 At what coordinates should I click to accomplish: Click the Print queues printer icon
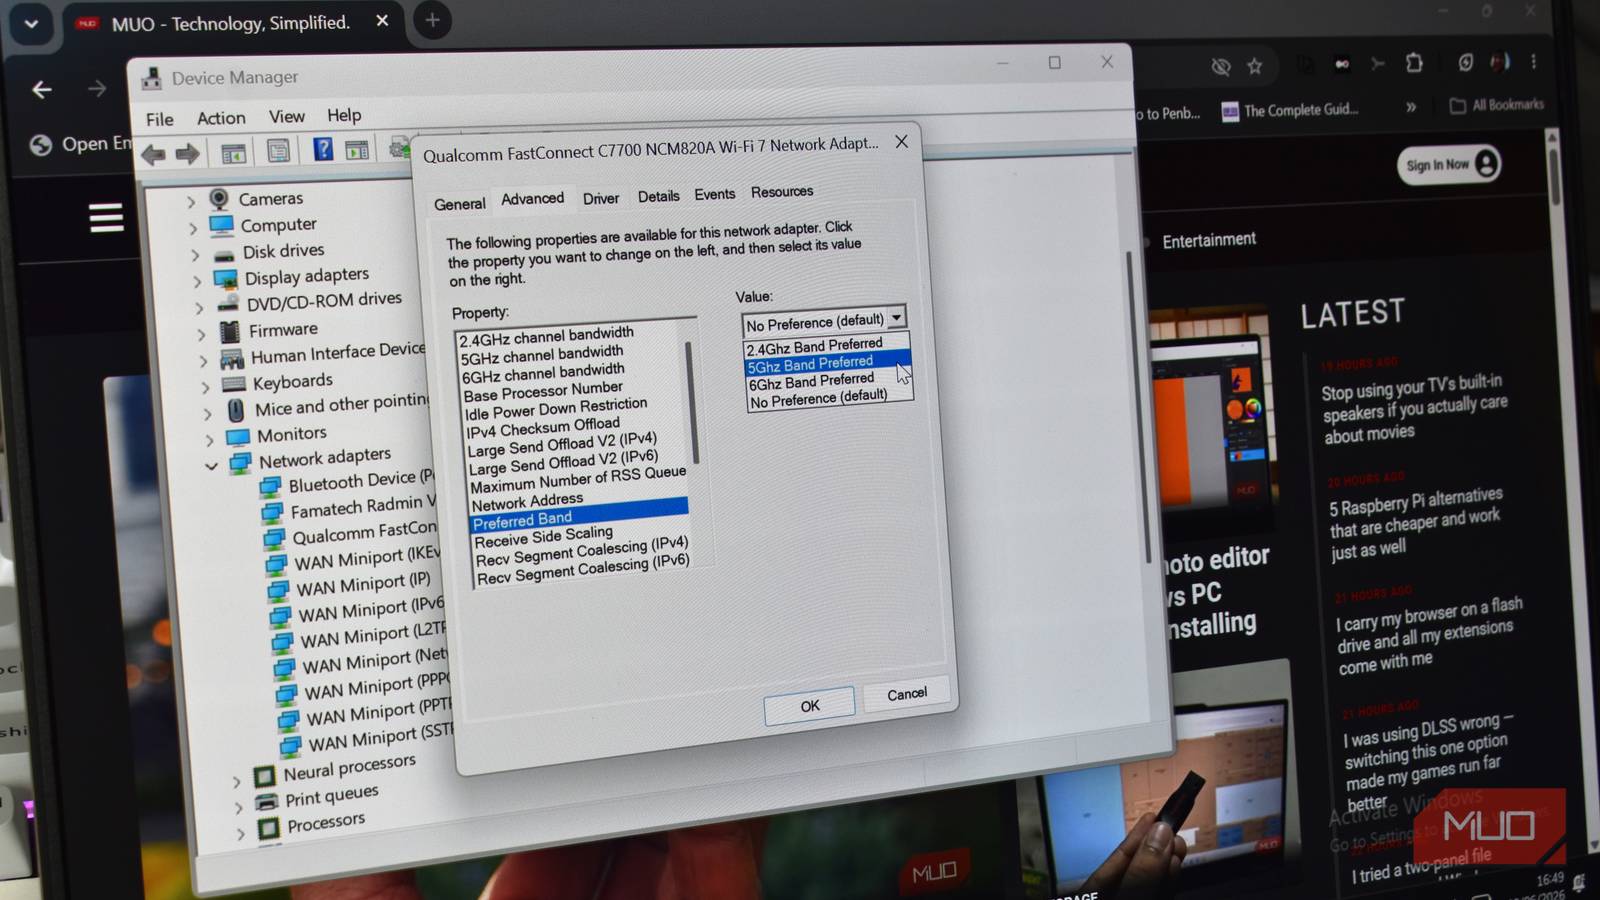[266, 801]
